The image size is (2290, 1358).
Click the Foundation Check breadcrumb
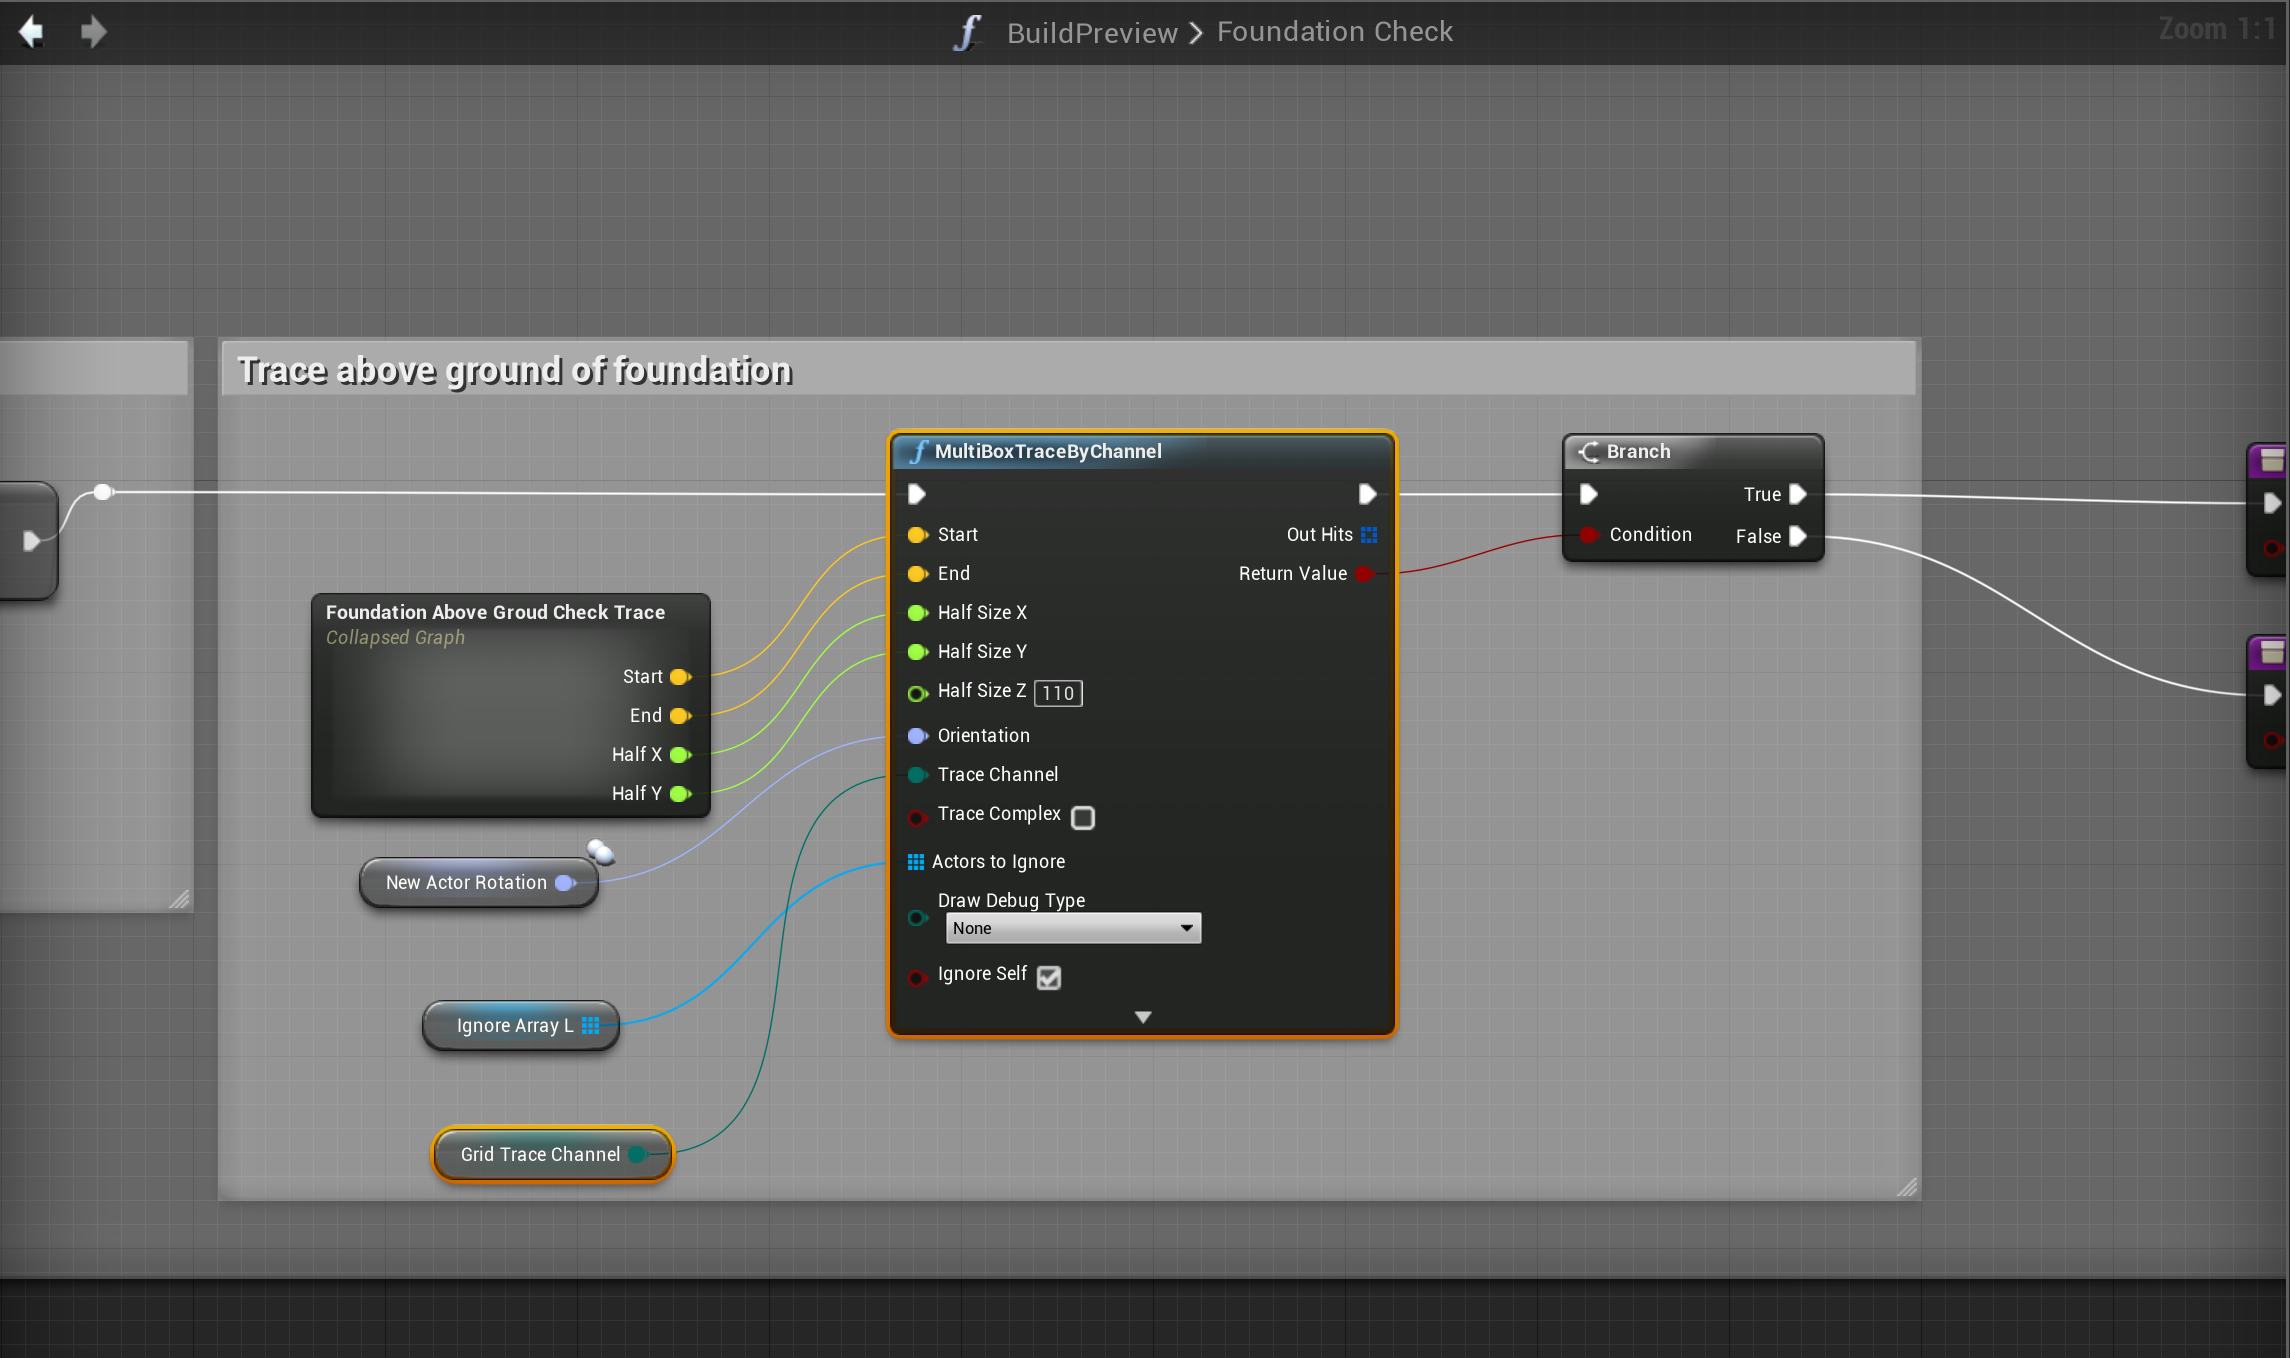coord(1334,32)
